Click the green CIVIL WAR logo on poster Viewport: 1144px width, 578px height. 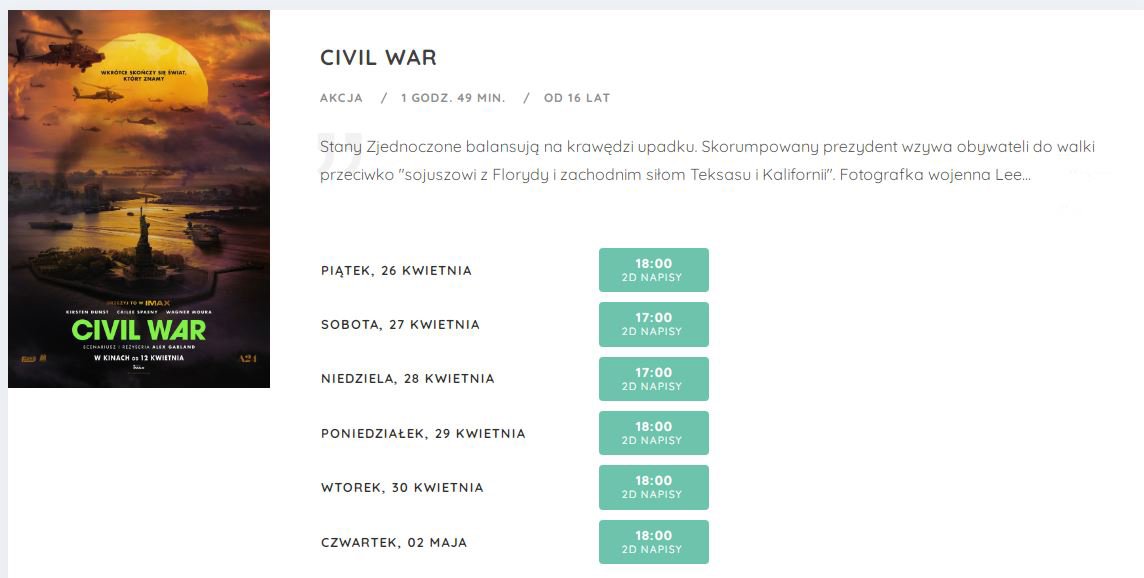[139, 331]
